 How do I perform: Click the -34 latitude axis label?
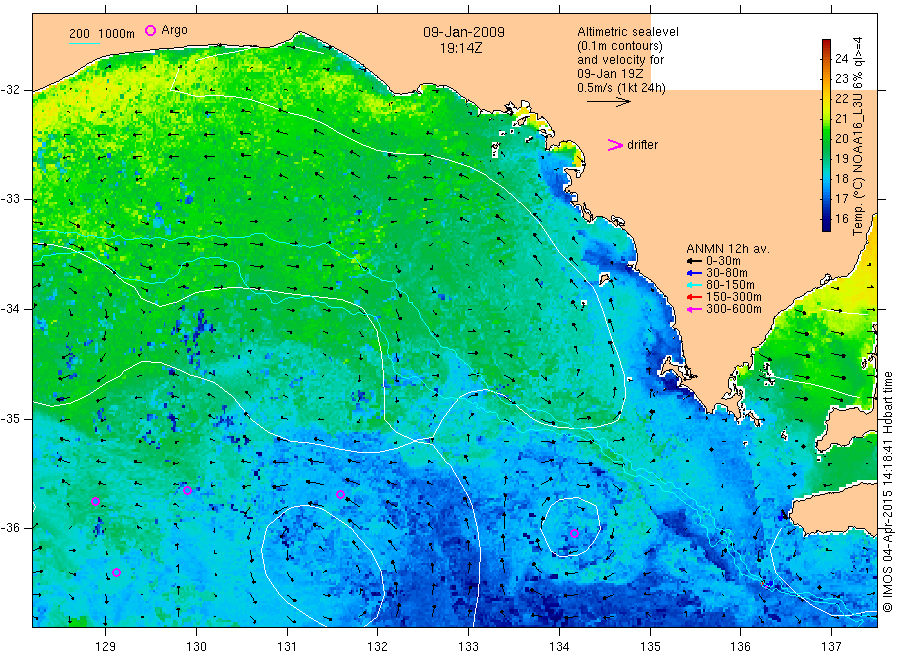[10, 309]
